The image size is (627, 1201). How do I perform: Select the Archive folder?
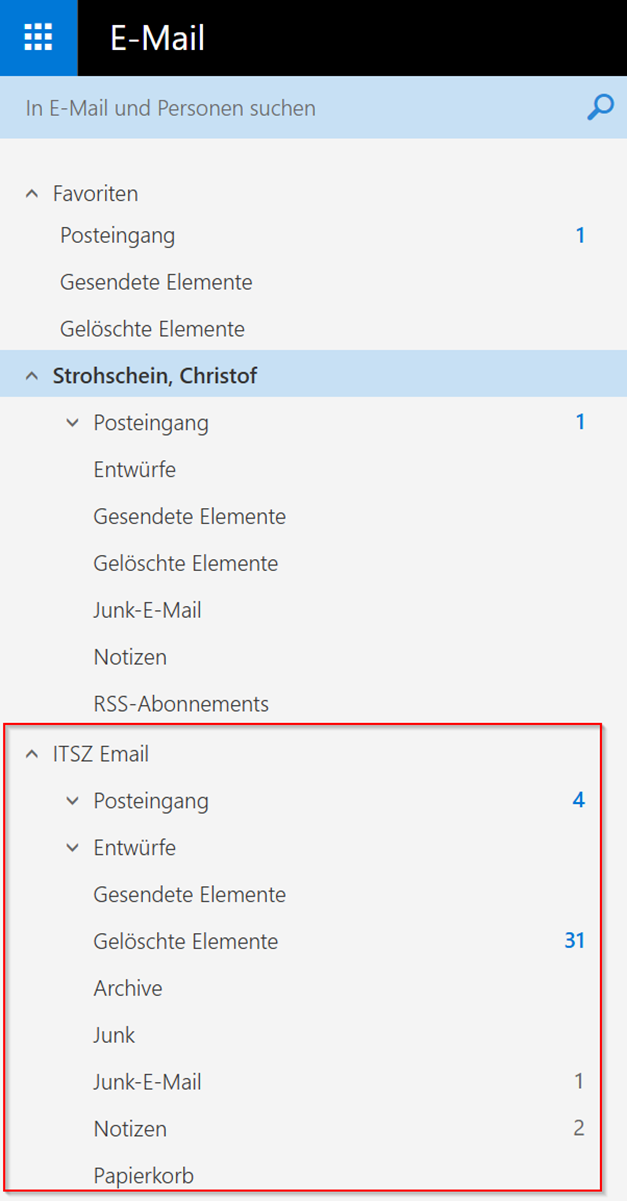(x=128, y=988)
